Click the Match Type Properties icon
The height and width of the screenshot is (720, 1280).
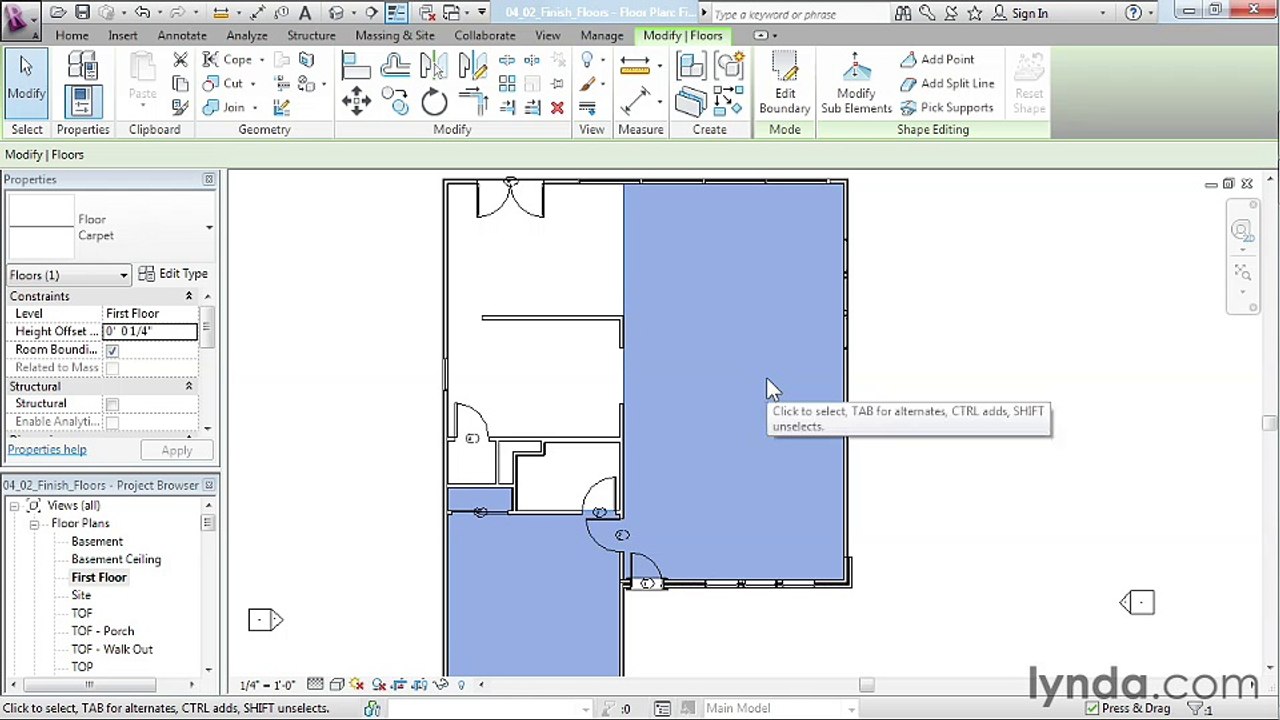pos(180,106)
